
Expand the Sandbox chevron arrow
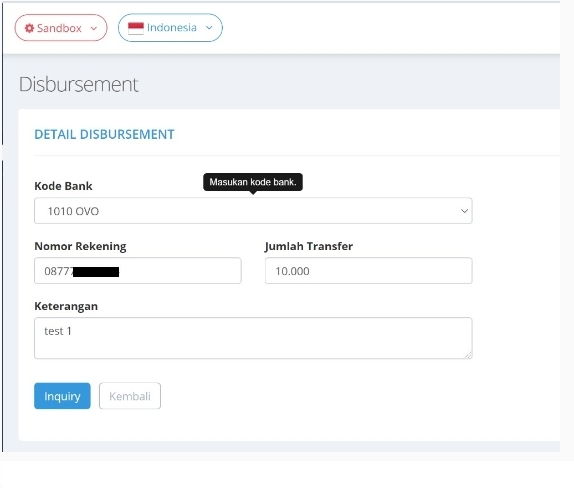click(x=94, y=28)
